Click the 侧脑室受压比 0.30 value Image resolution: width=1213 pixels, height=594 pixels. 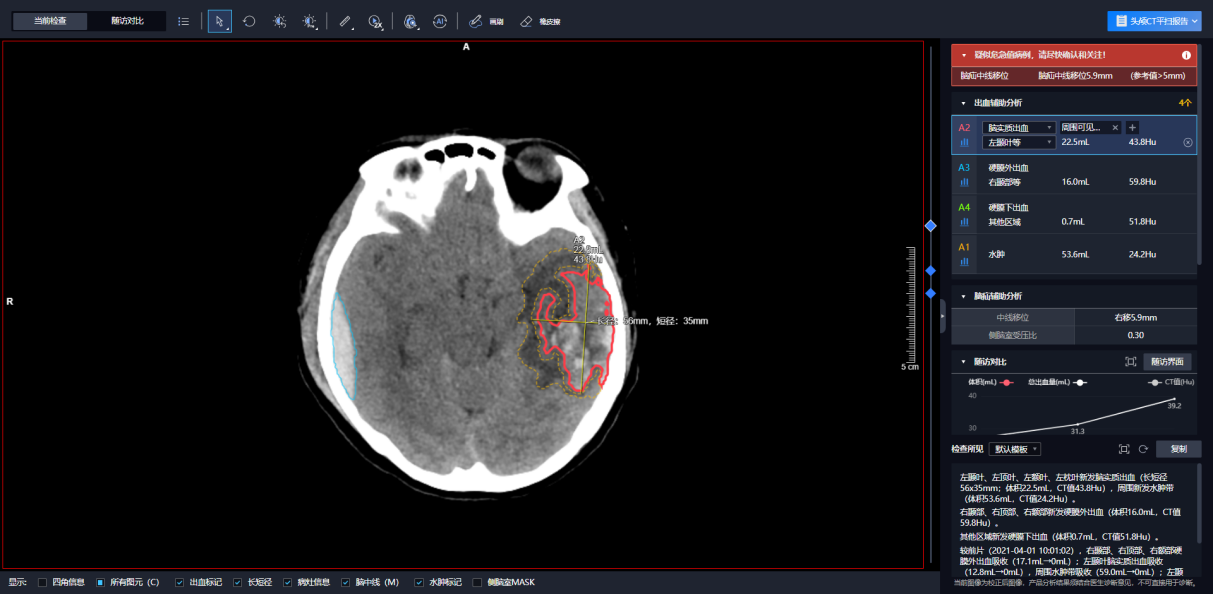[1136, 335]
